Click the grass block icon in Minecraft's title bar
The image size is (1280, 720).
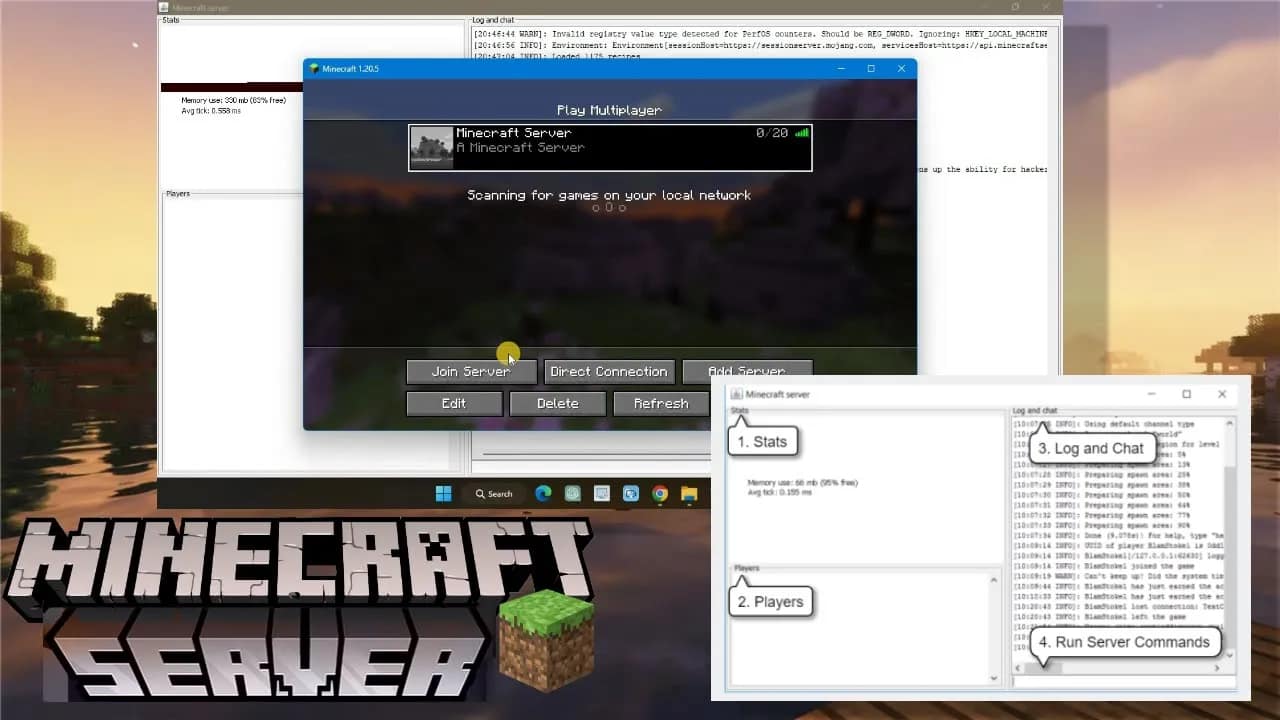316,68
